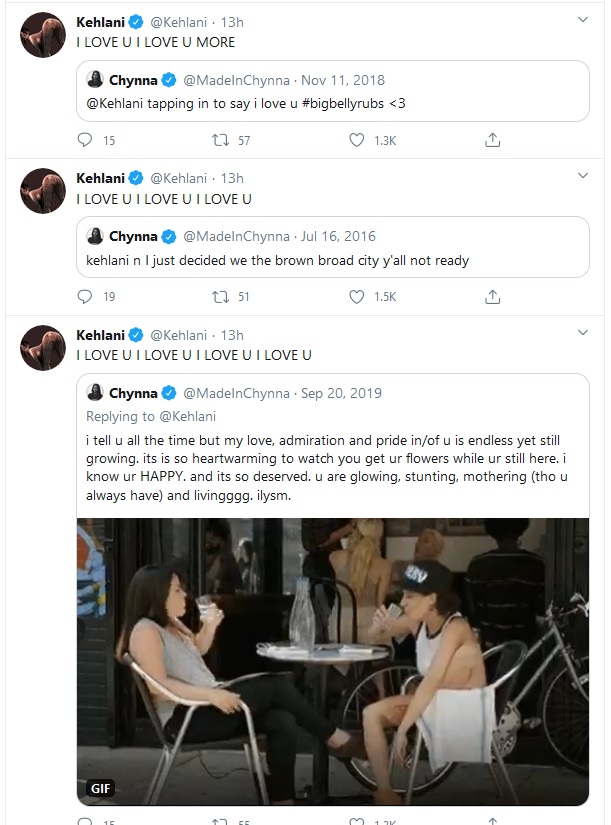Share the second Kehlani tweet
This screenshot has height=825, width=611.
click(492, 297)
